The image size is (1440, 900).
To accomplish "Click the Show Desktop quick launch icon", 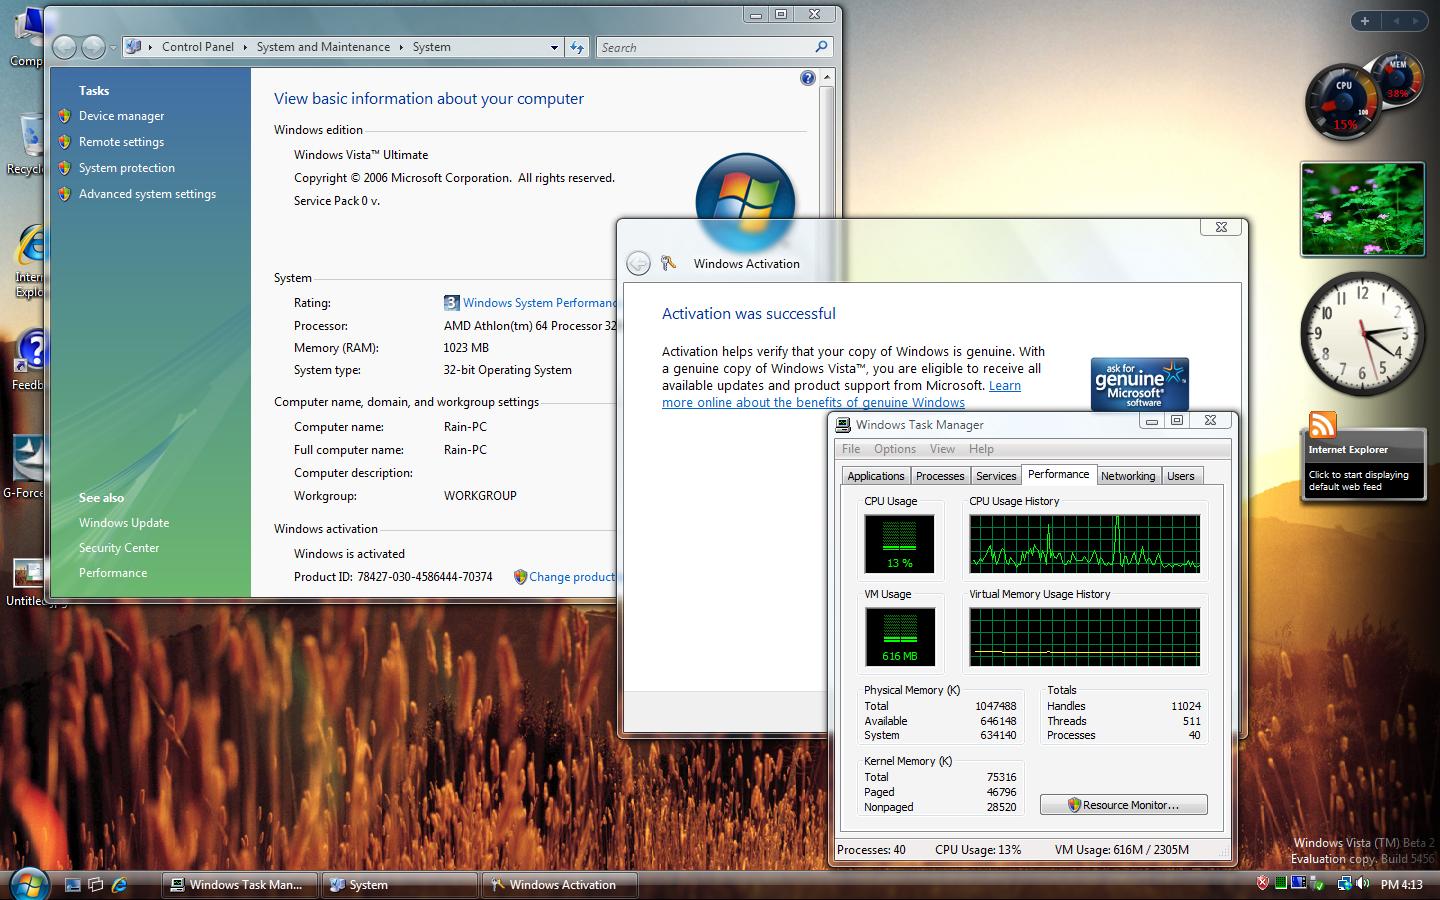I will click(x=73, y=884).
